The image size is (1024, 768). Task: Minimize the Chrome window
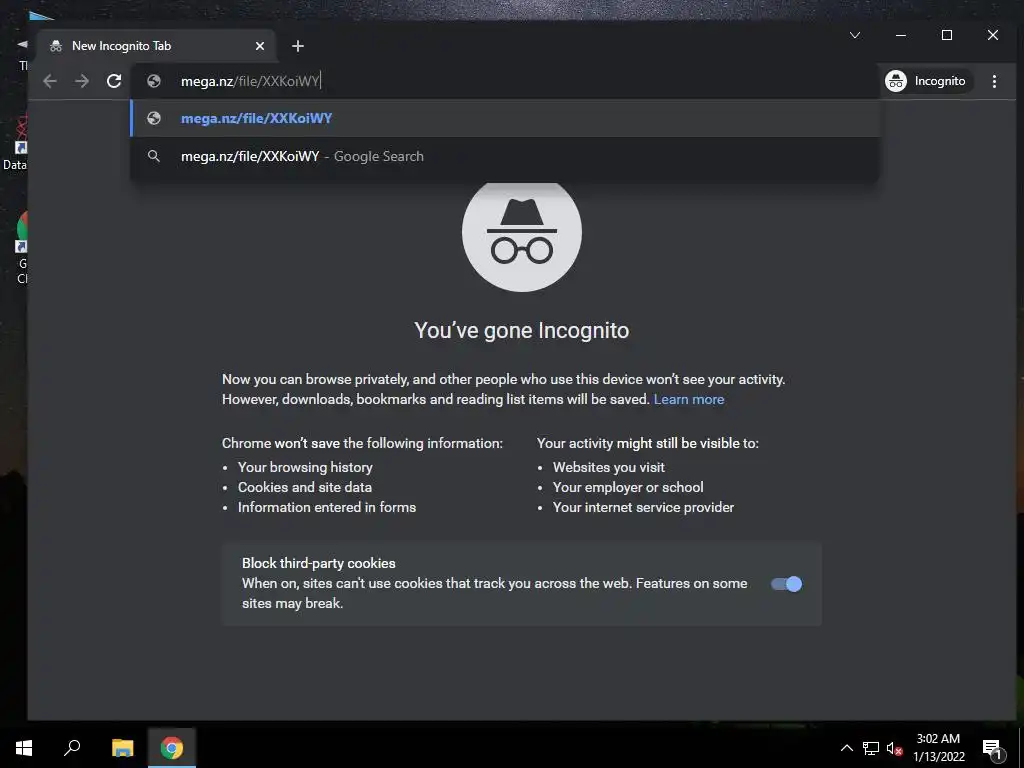(901, 35)
